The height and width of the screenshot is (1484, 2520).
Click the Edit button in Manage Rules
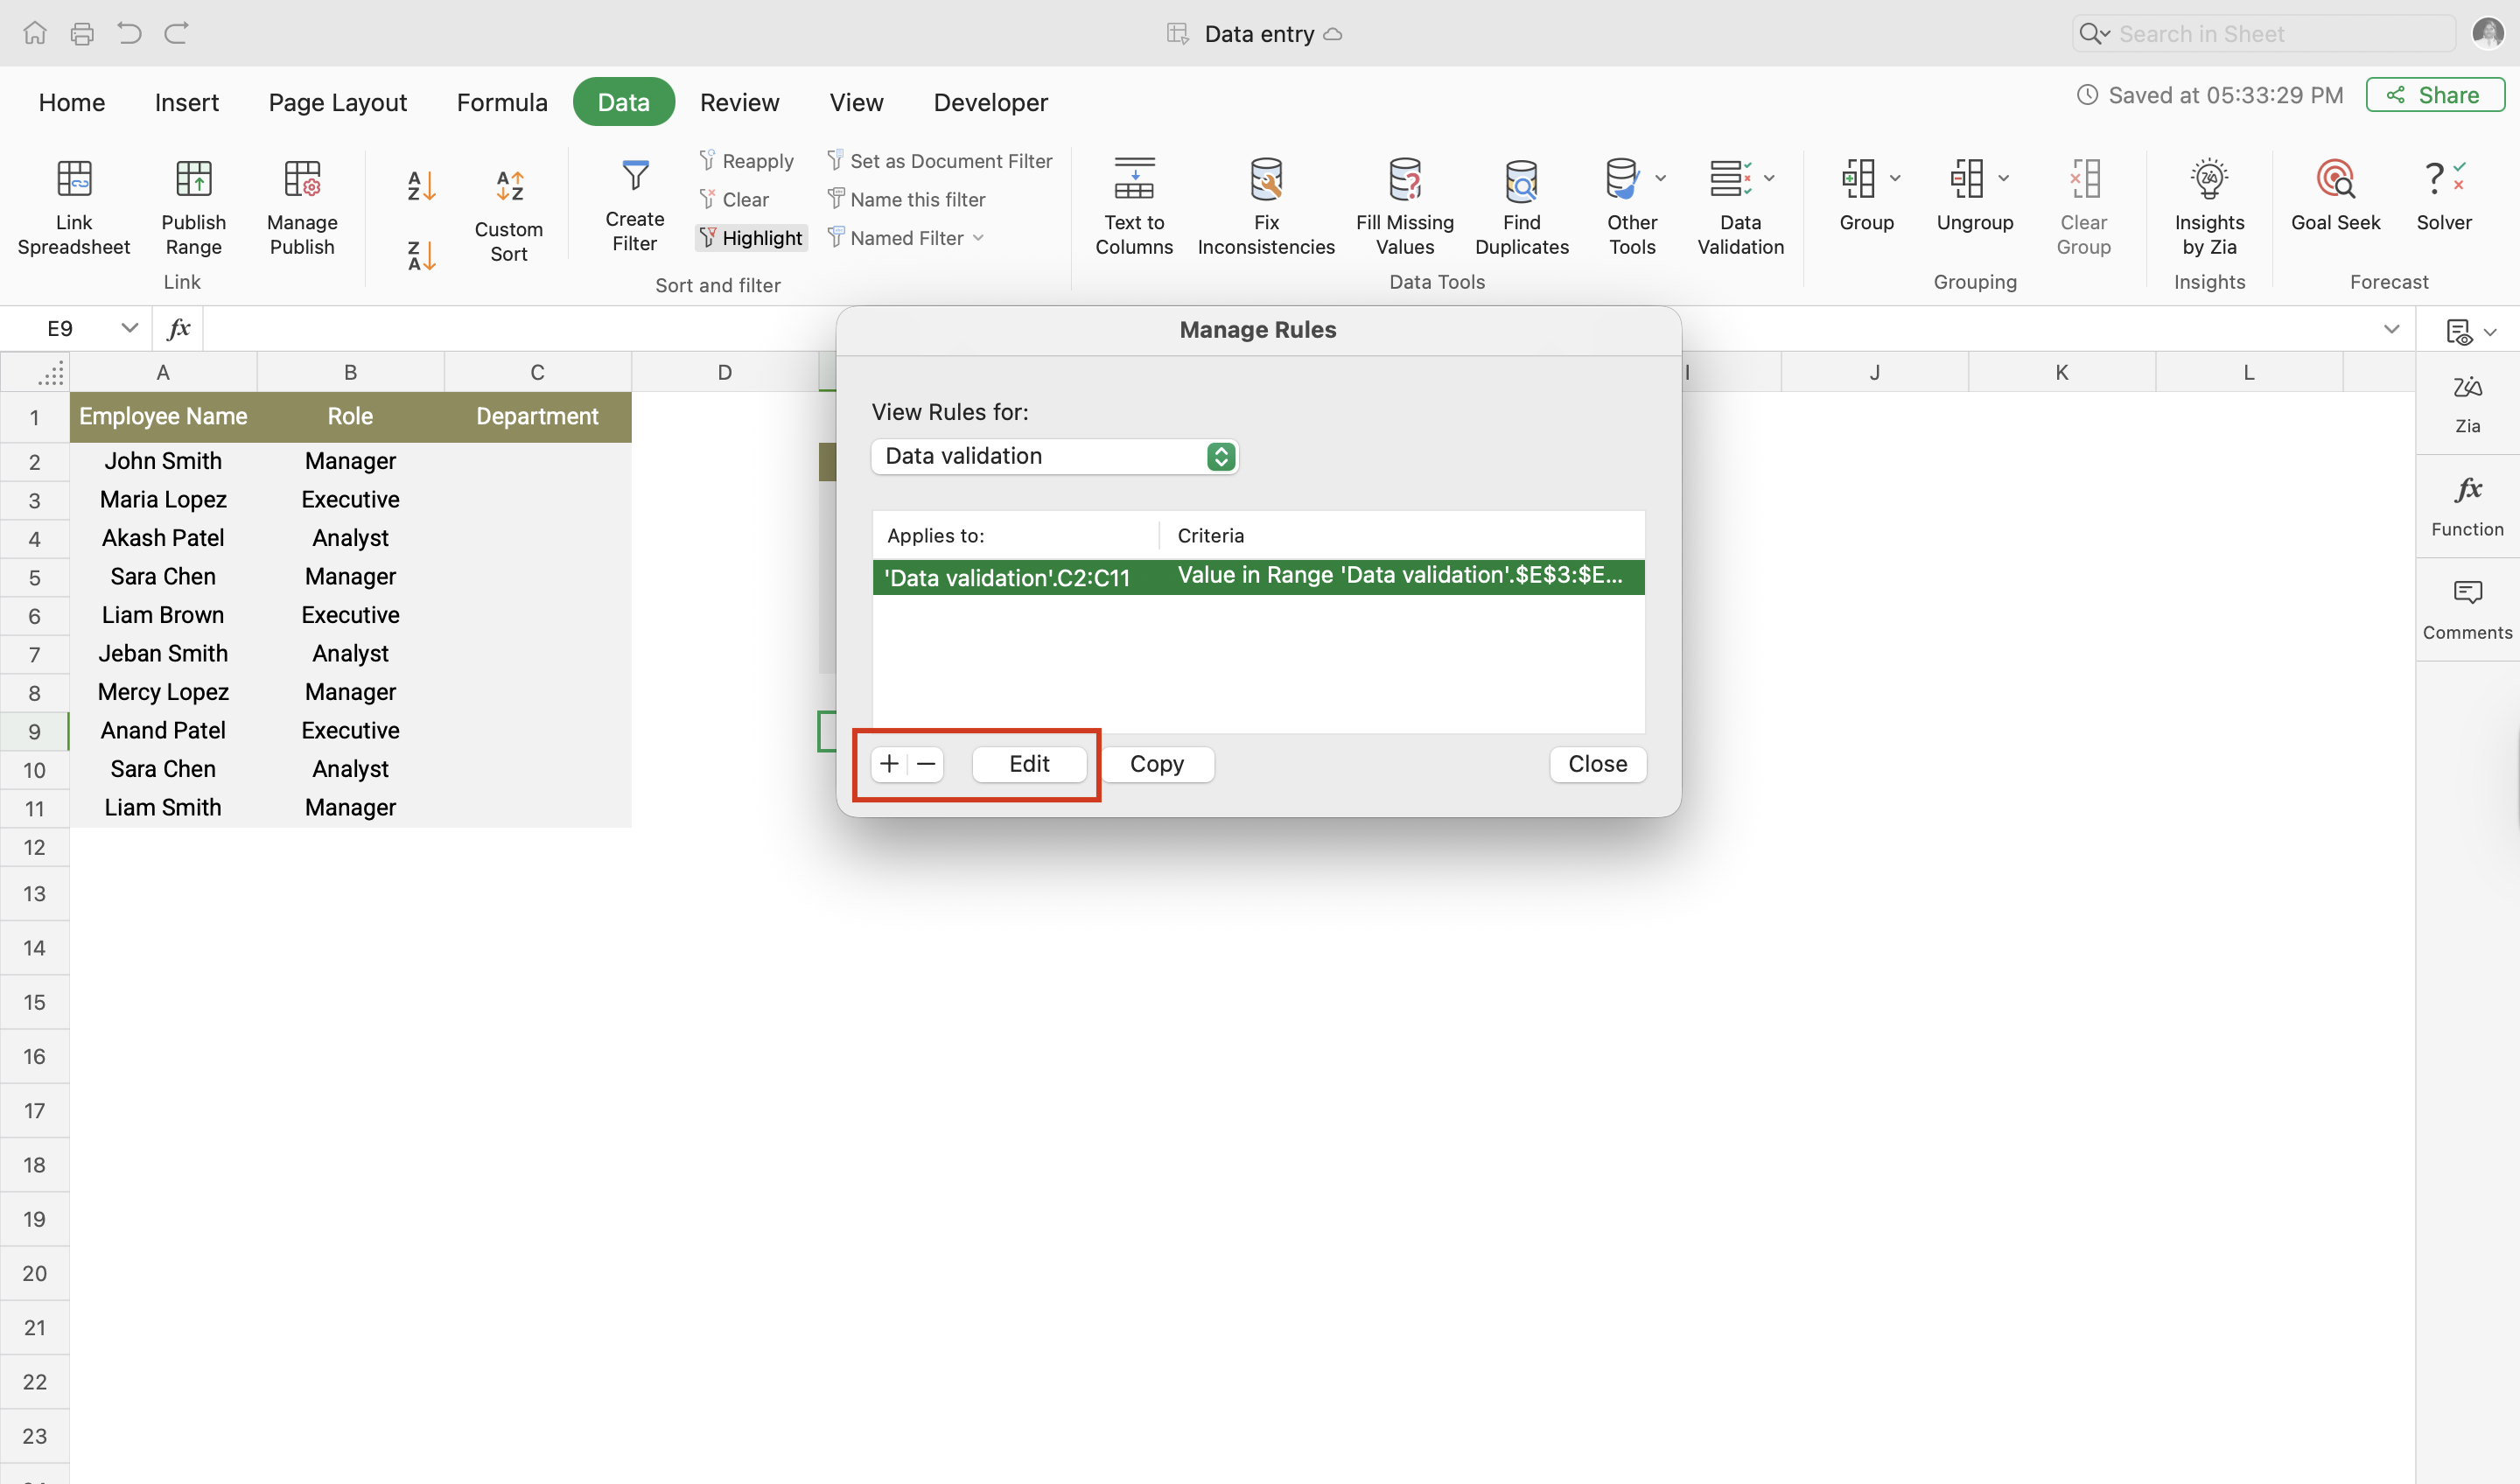tap(1028, 764)
